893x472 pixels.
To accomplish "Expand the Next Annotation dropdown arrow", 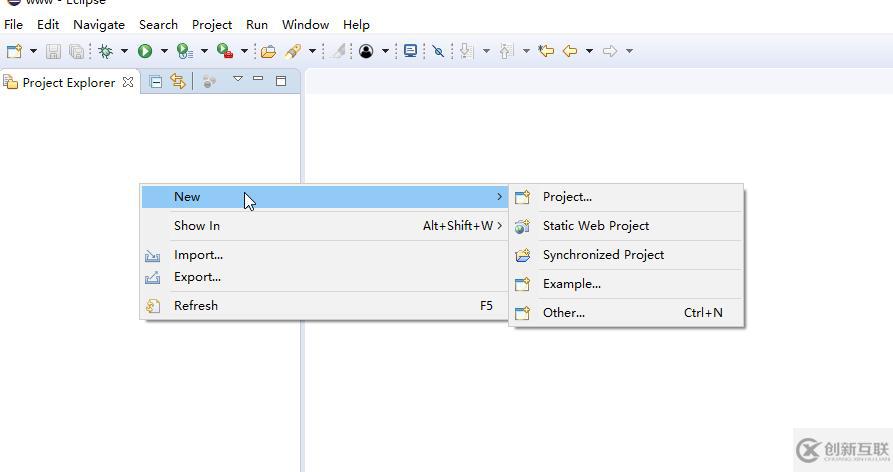I will coord(486,51).
